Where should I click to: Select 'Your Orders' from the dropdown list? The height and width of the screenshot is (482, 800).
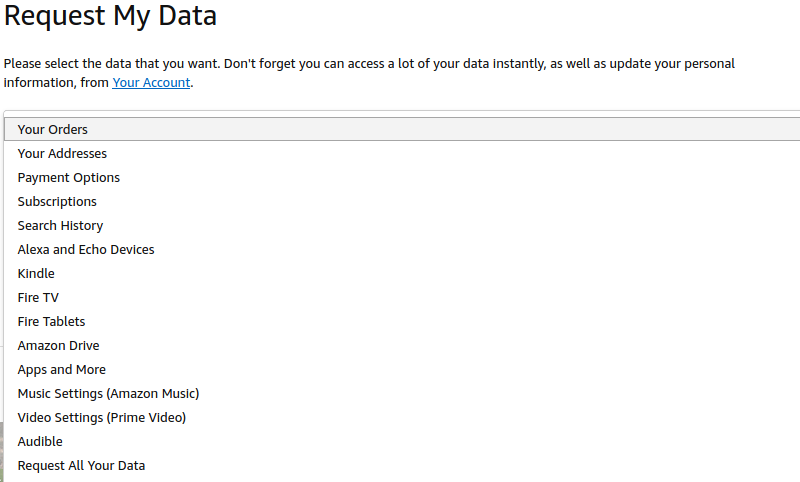tap(53, 130)
